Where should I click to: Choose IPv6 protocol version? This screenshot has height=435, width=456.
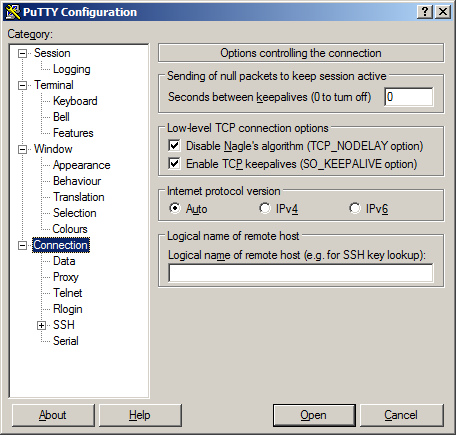[x=355, y=208]
